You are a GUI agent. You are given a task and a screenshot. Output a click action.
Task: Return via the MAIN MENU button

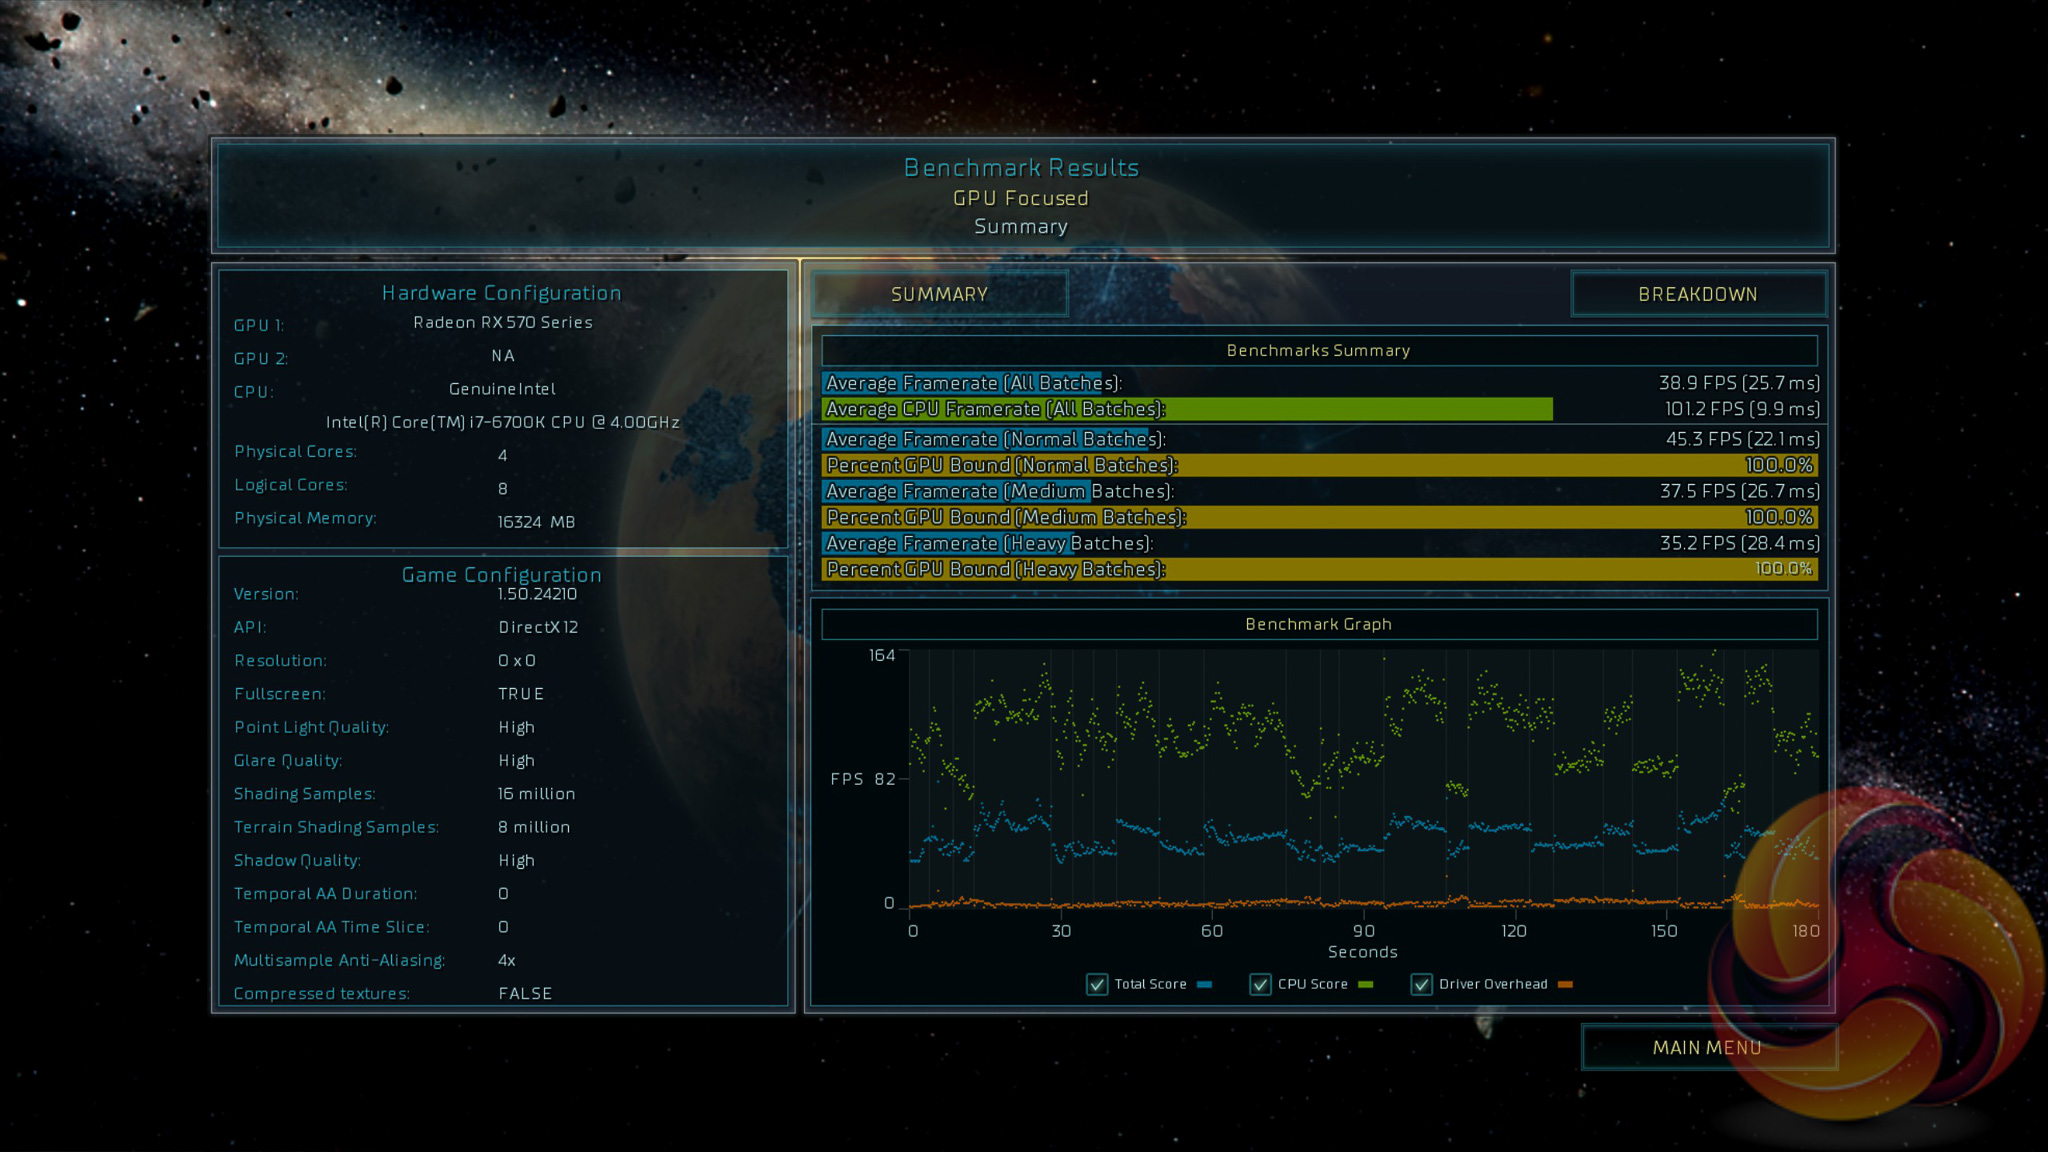(1706, 1047)
